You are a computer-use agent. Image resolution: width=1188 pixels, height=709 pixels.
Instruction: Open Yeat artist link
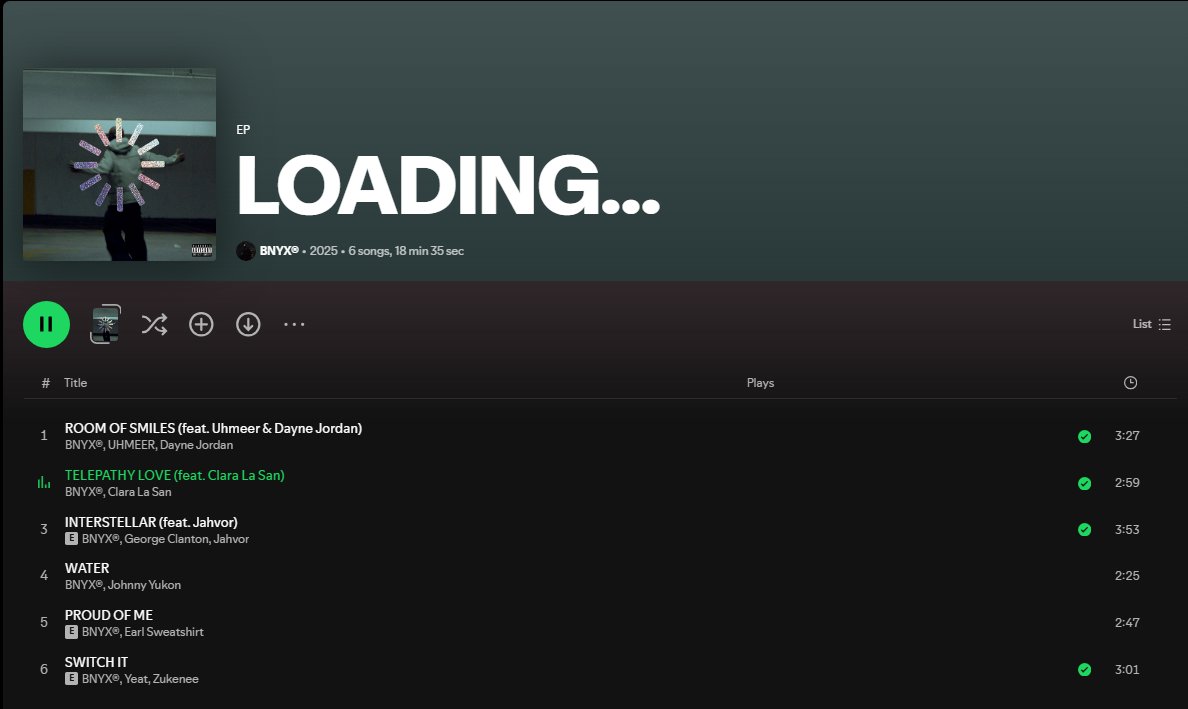point(136,679)
